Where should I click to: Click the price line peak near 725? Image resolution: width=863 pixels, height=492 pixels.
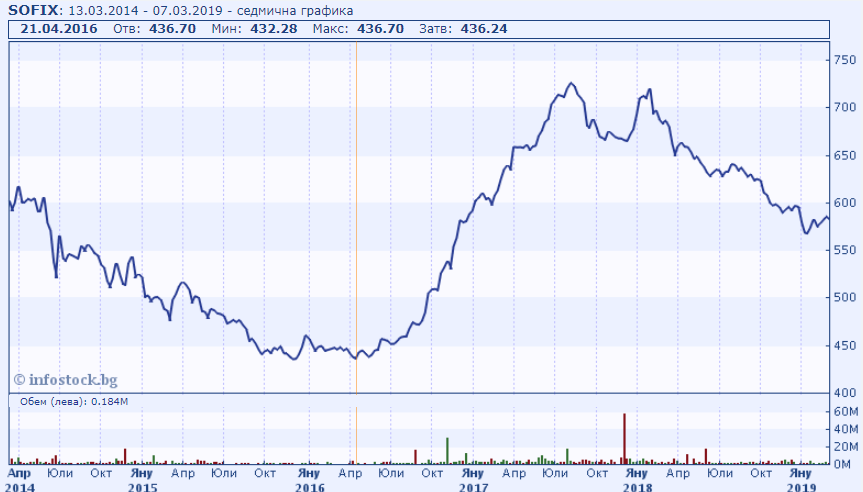click(571, 84)
